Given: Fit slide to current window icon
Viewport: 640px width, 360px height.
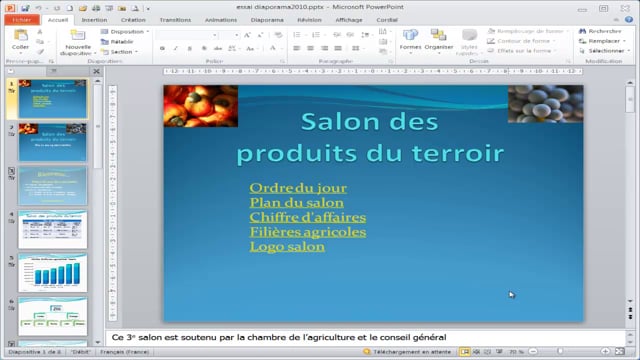Looking at the screenshot, I should tap(620, 351).
